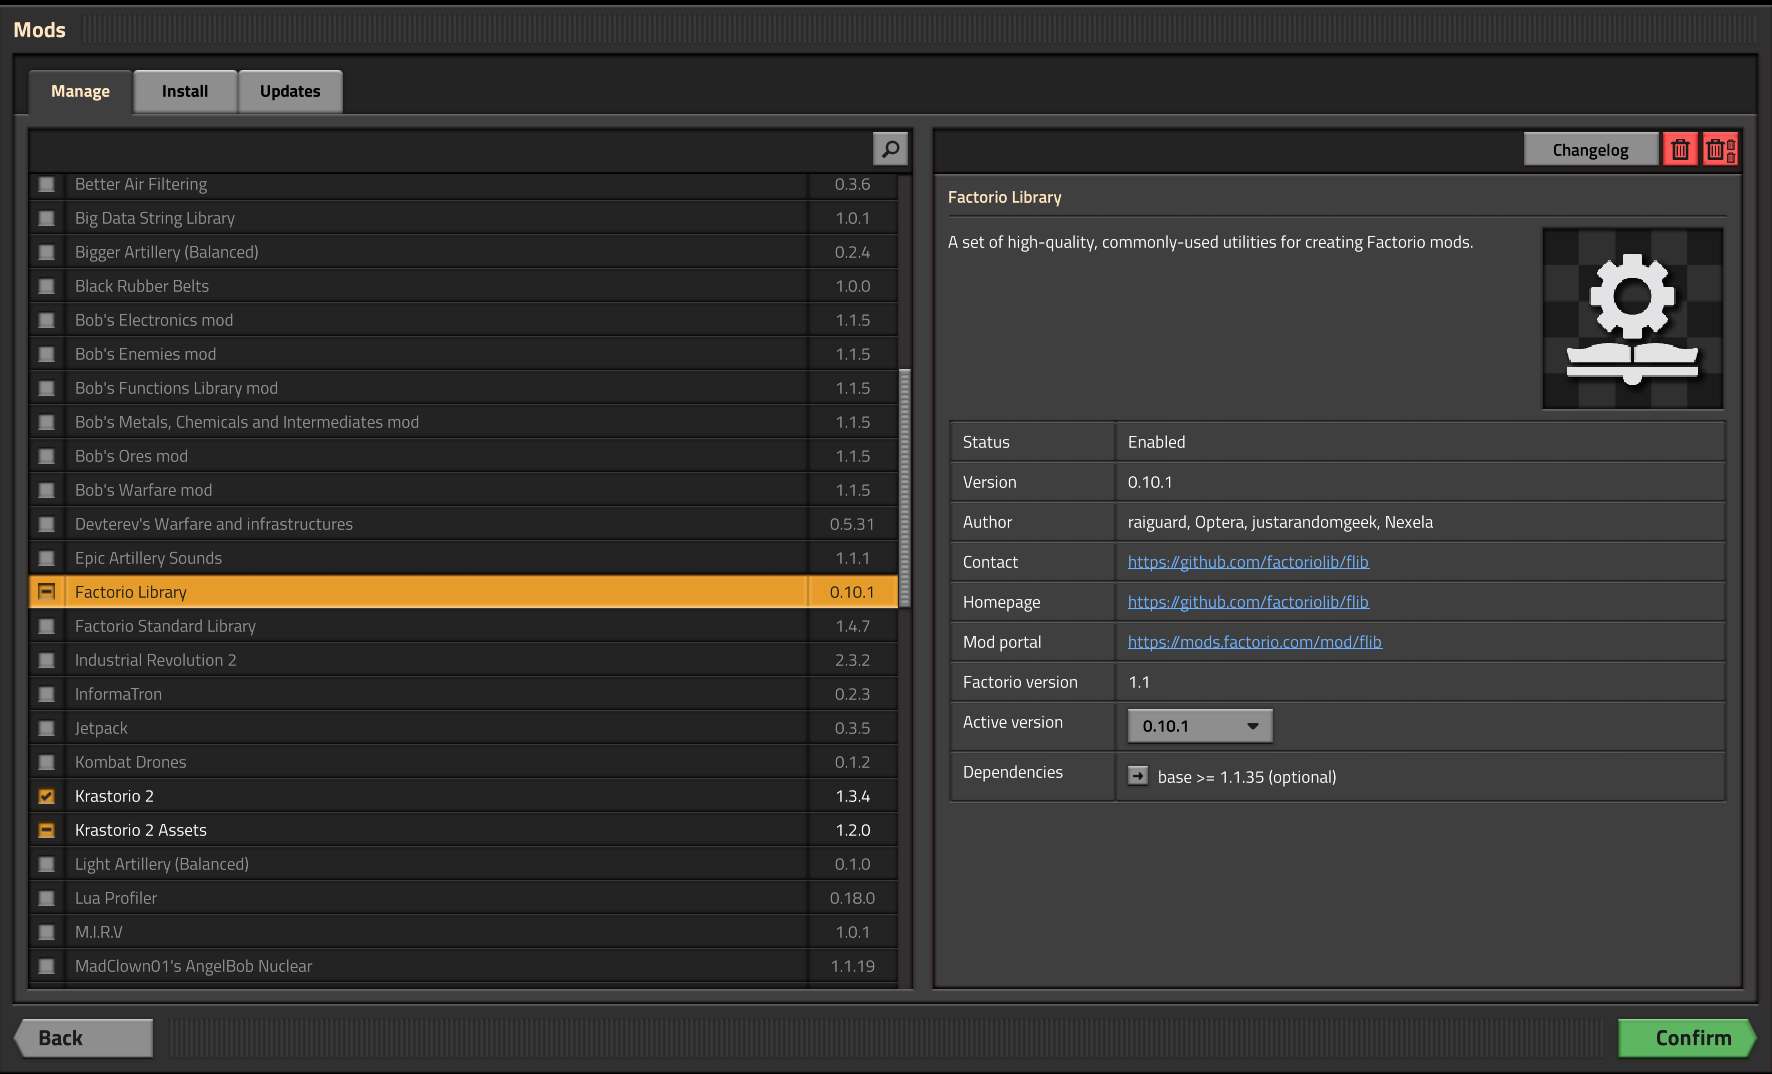Click Industrial Revolution 2 version 2.3.2
This screenshot has width=1772, height=1074.
click(853, 660)
